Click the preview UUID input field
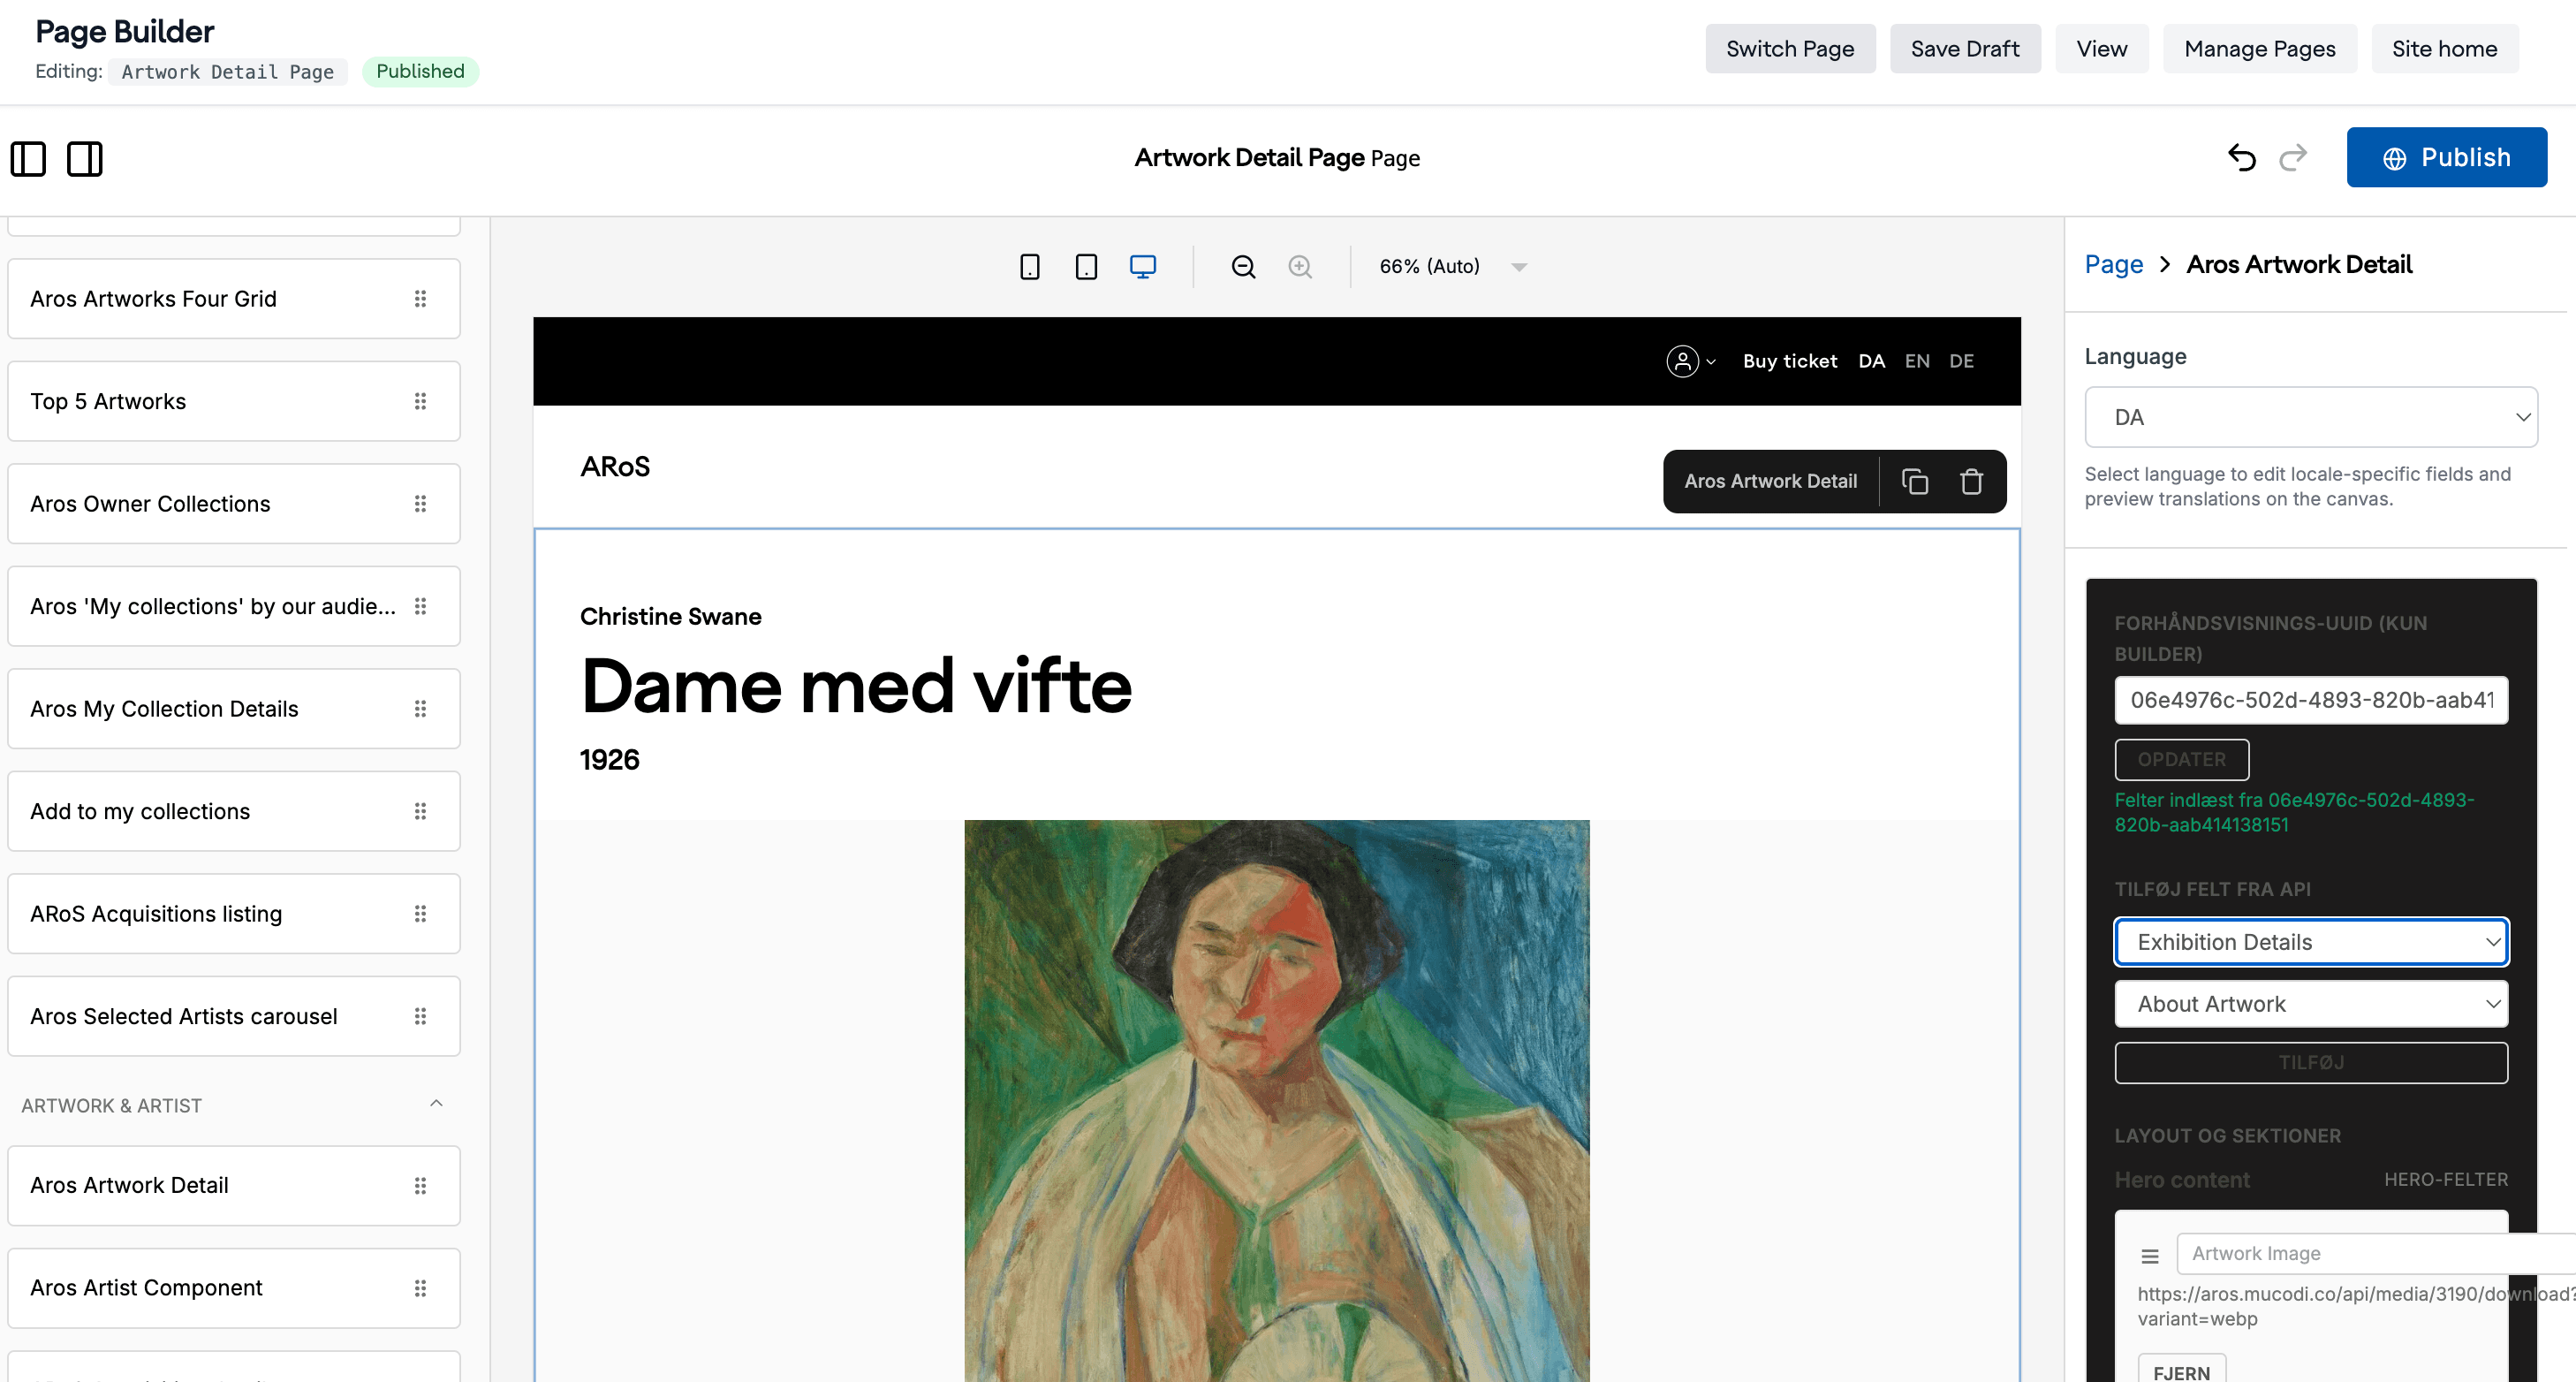Screen dimensions: 2576x1382 [x=2310, y=700]
